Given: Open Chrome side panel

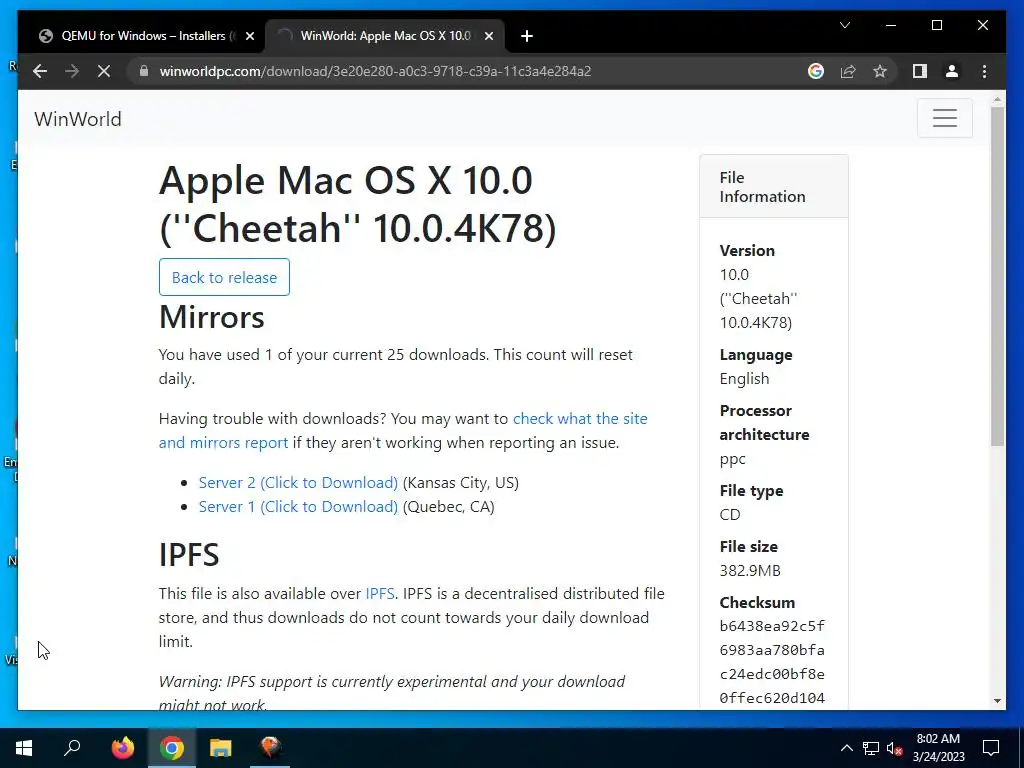Looking at the screenshot, I should point(920,71).
